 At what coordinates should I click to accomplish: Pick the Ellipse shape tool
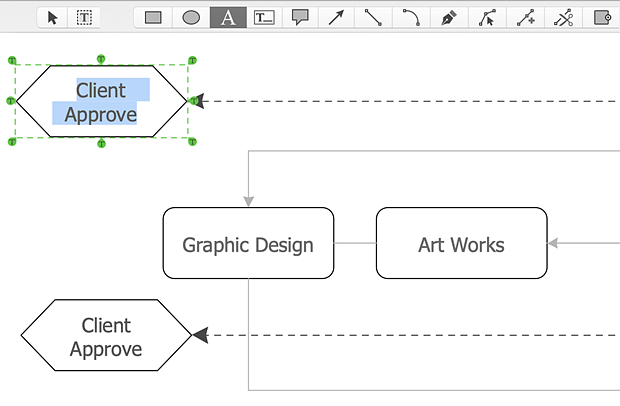(x=190, y=17)
